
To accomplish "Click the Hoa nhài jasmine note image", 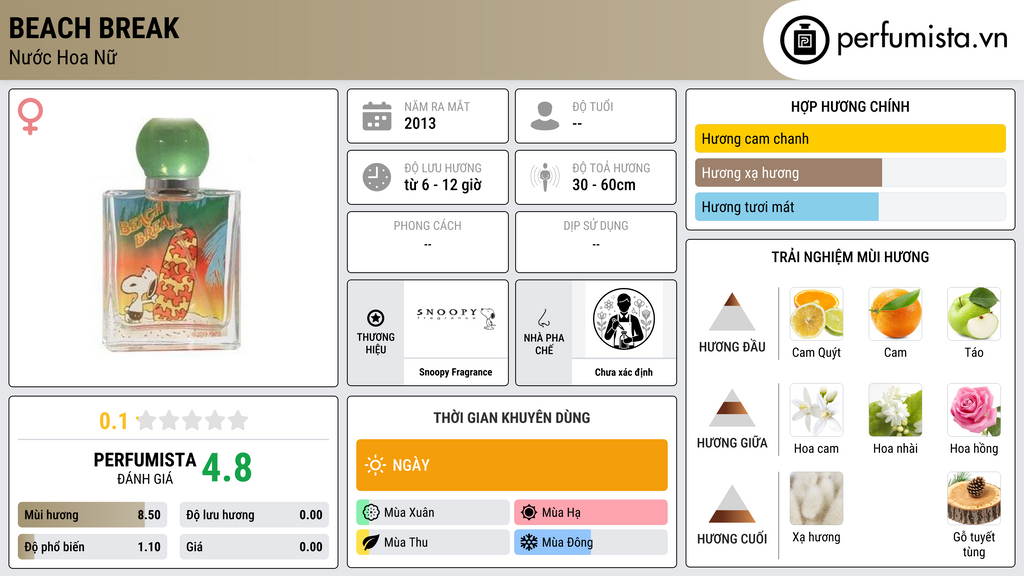I will pyautogui.click(x=895, y=410).
